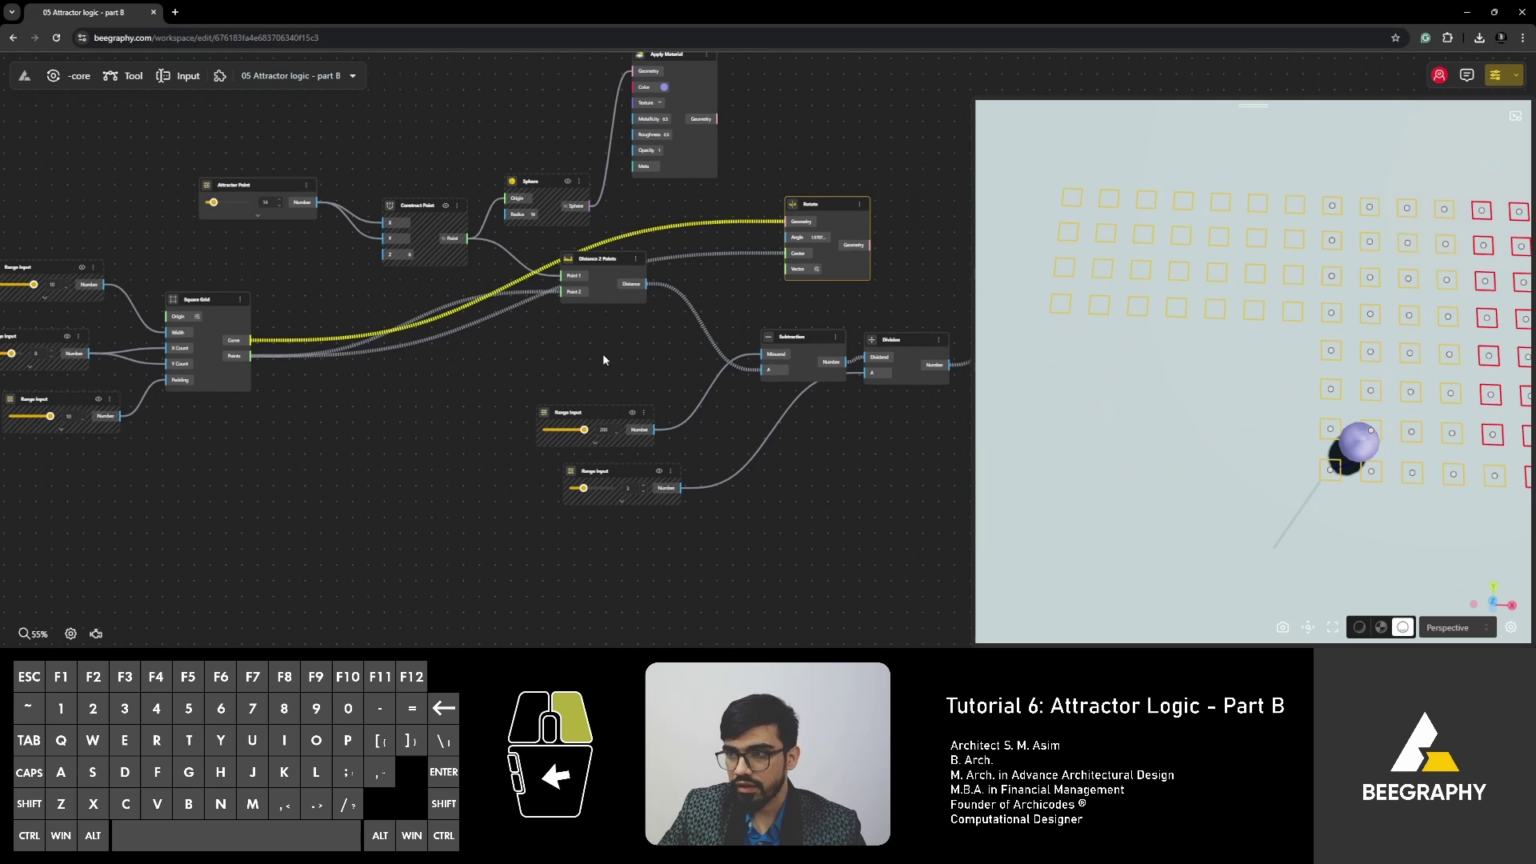This screenshot has width=1536, height=864.
Task: Switch viewport to wireframe shading mode
Action: (x=1359, y=627)
